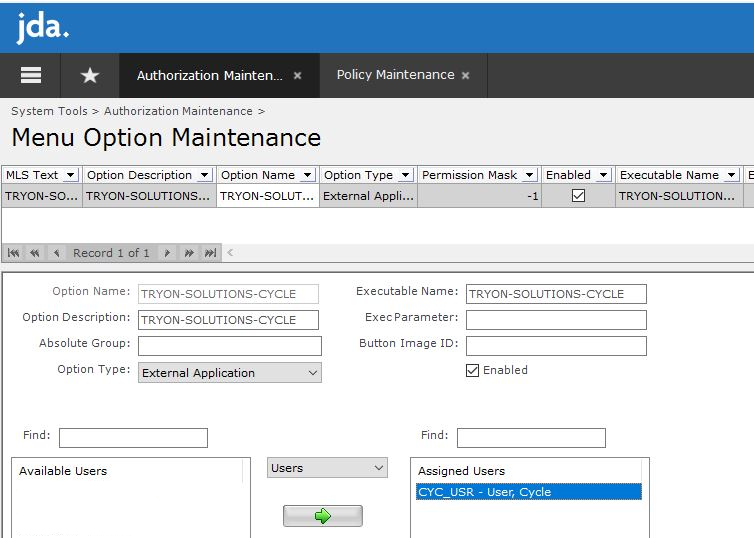This screenshot has height=538, width=754.
Task: Open the Option Type column filter dropdown
Action: [406, 175]
